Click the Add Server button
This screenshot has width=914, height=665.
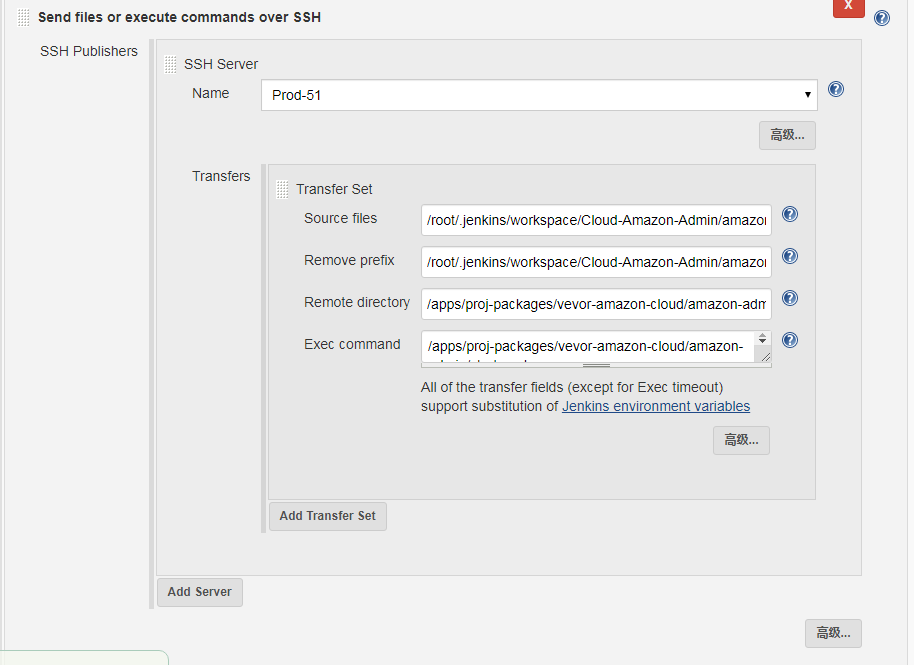click(x=200, y=592)
